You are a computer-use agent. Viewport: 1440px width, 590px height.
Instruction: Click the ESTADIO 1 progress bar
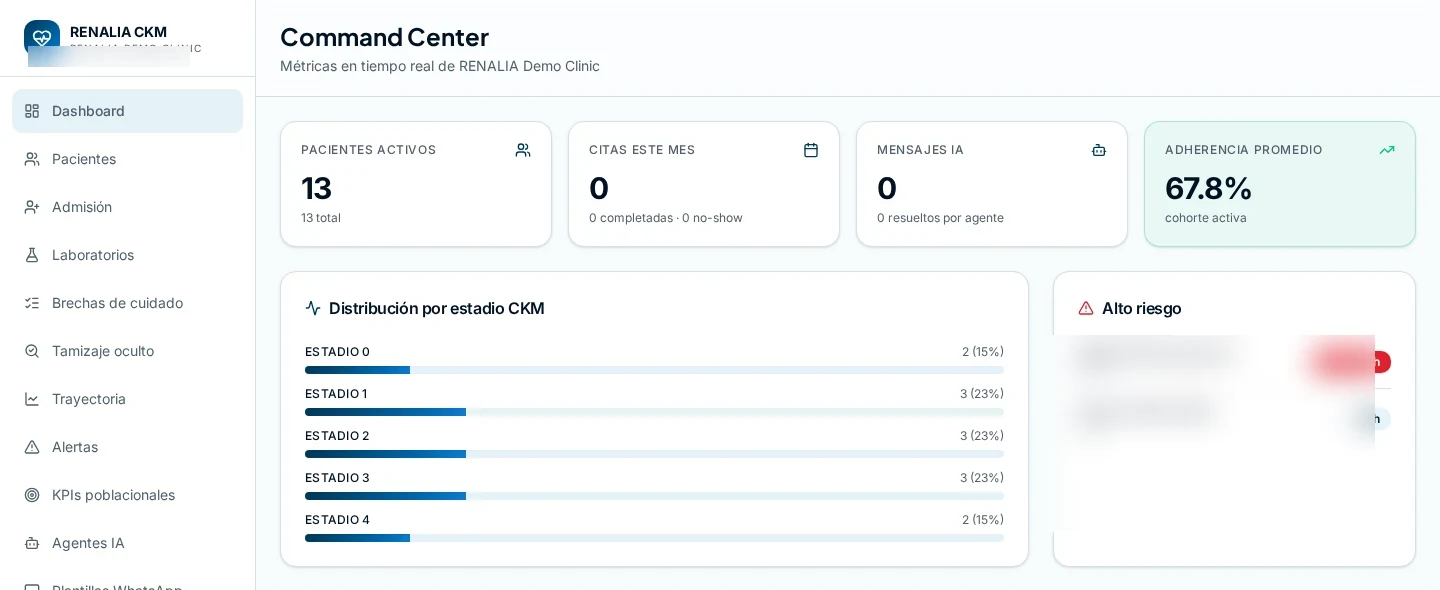tap(654, 412)
